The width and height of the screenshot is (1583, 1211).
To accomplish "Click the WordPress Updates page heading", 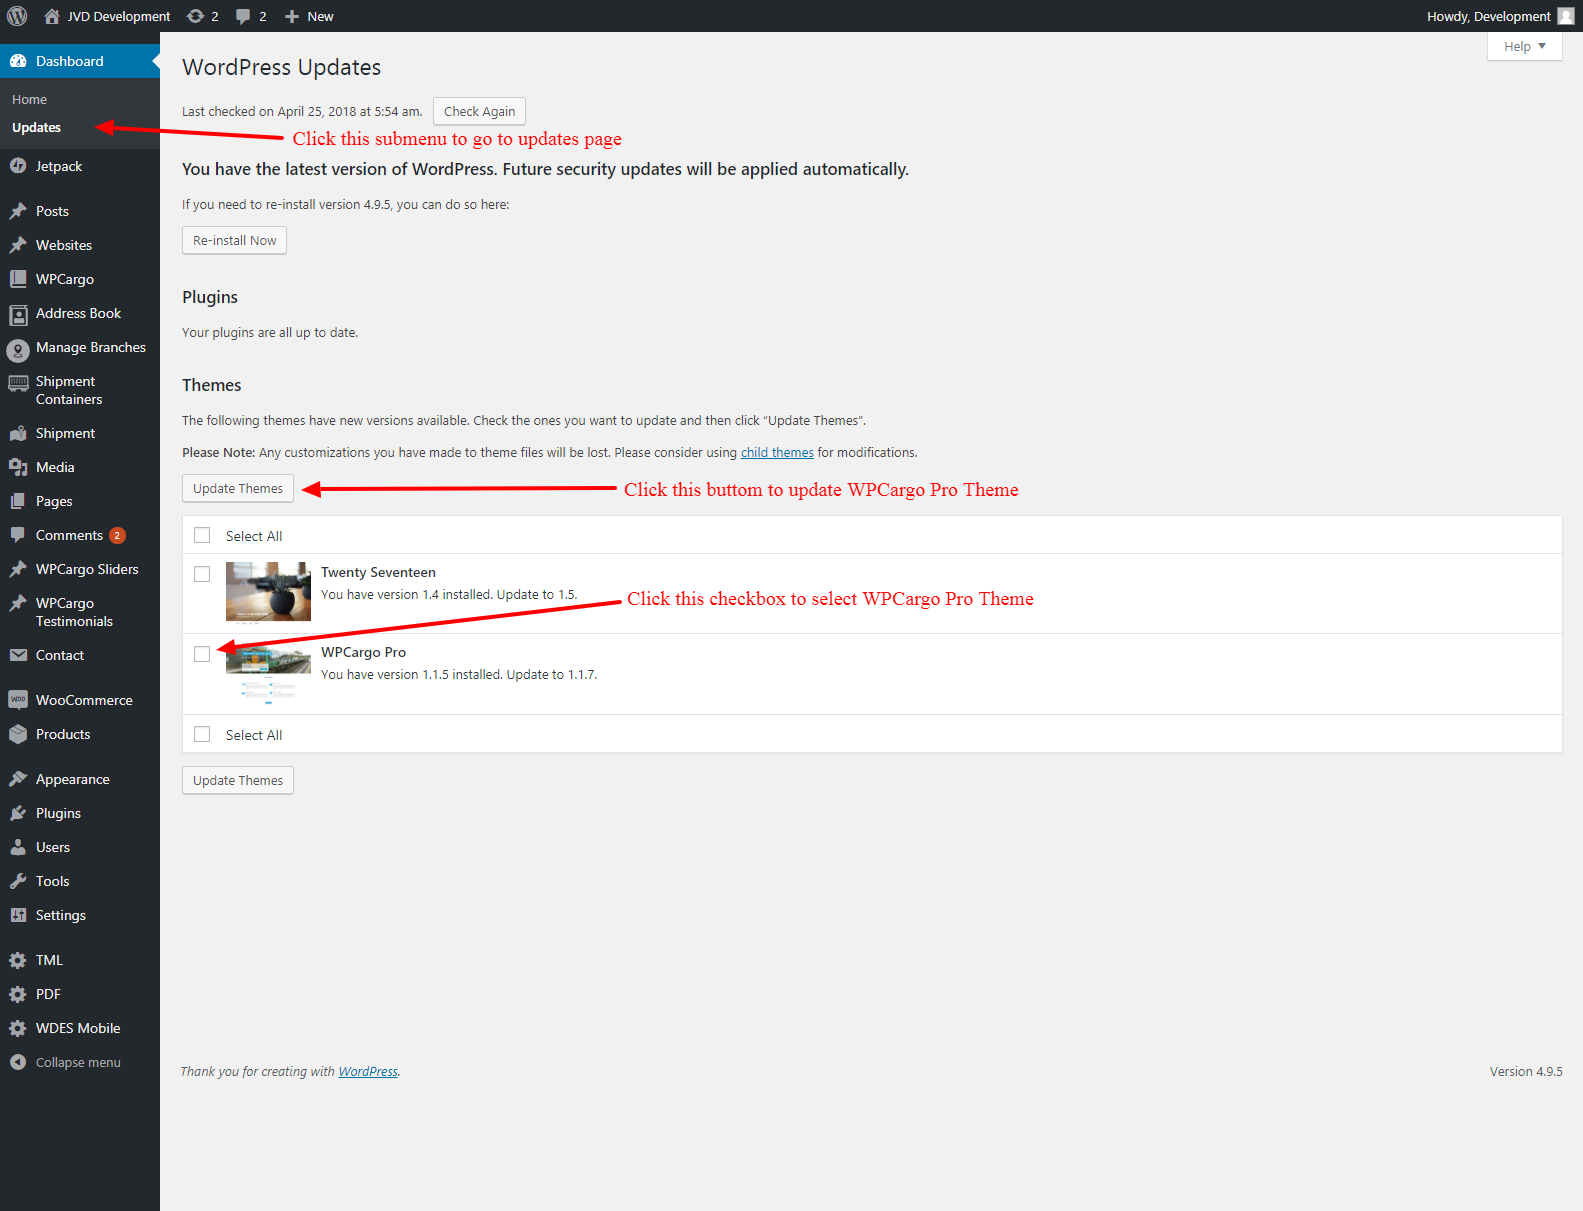I will coord(281,67).
